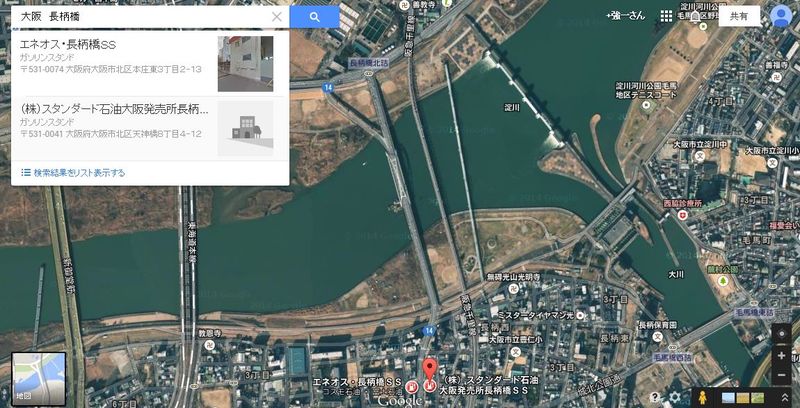Open the エネオス・長柄橋SS search result
800x408 pixels.
150,63
